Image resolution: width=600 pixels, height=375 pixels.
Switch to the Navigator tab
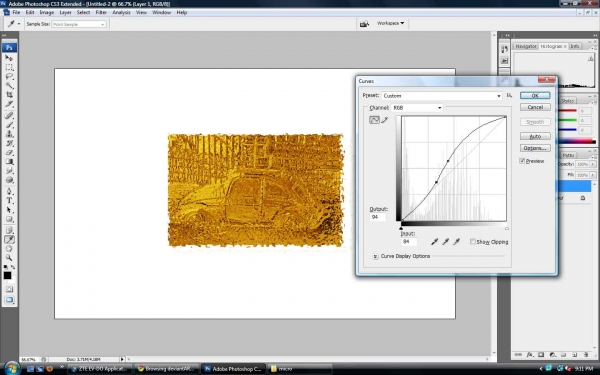525,46
